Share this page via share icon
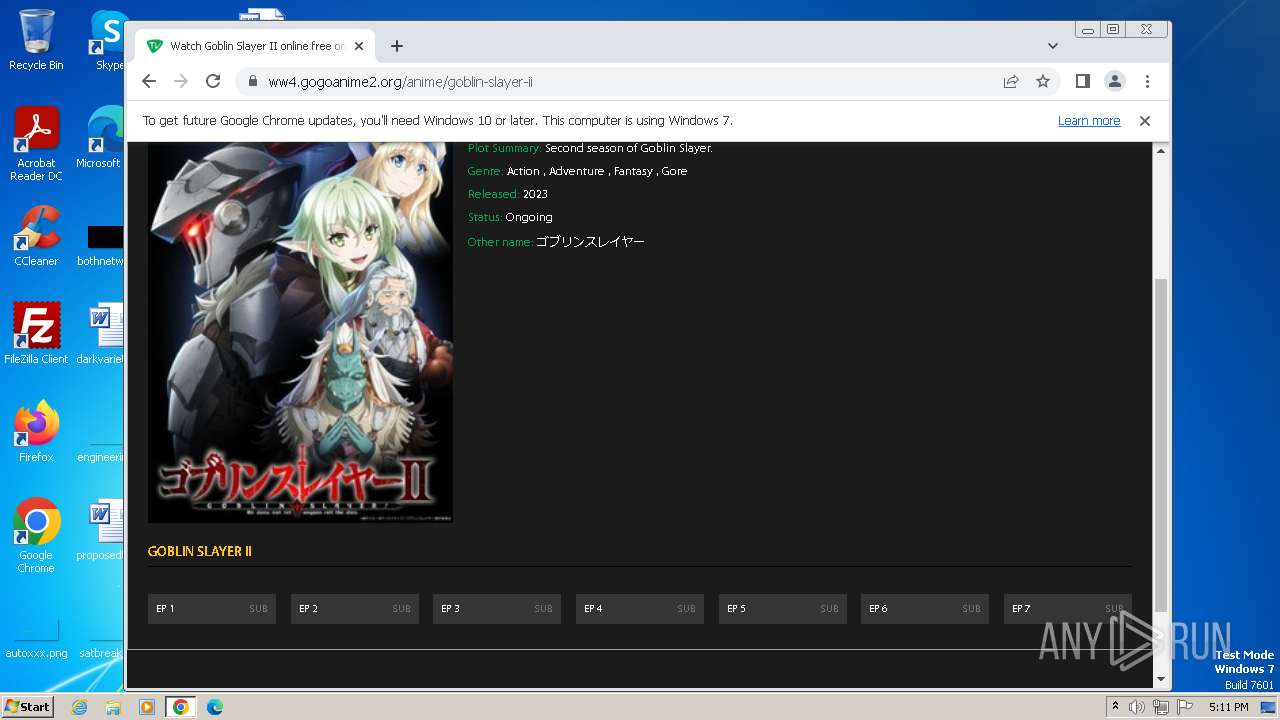1280x720 pixels. coord(1011,81)
